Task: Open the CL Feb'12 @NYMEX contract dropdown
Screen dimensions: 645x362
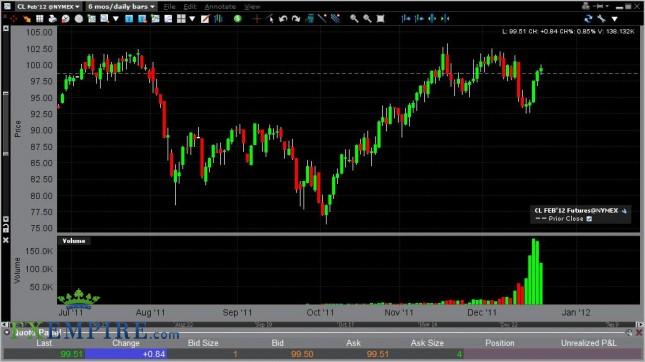Action: click(48, 7)
